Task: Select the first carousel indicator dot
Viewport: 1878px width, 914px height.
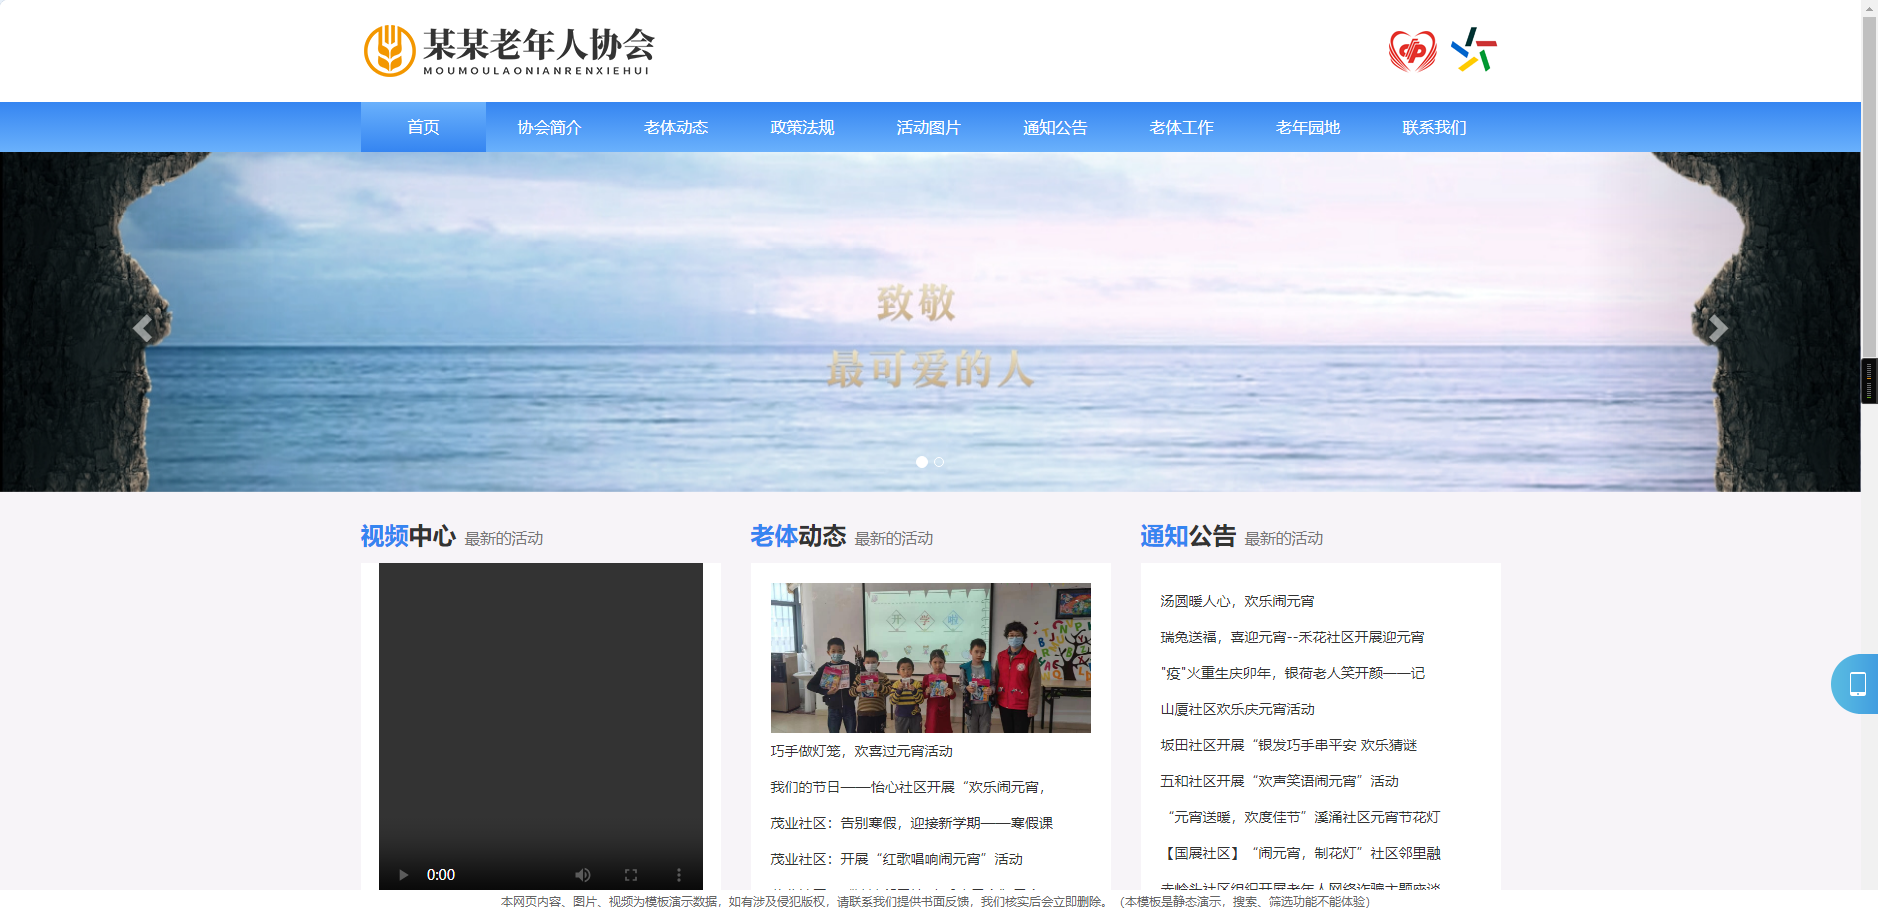Action: coord(921,462)
